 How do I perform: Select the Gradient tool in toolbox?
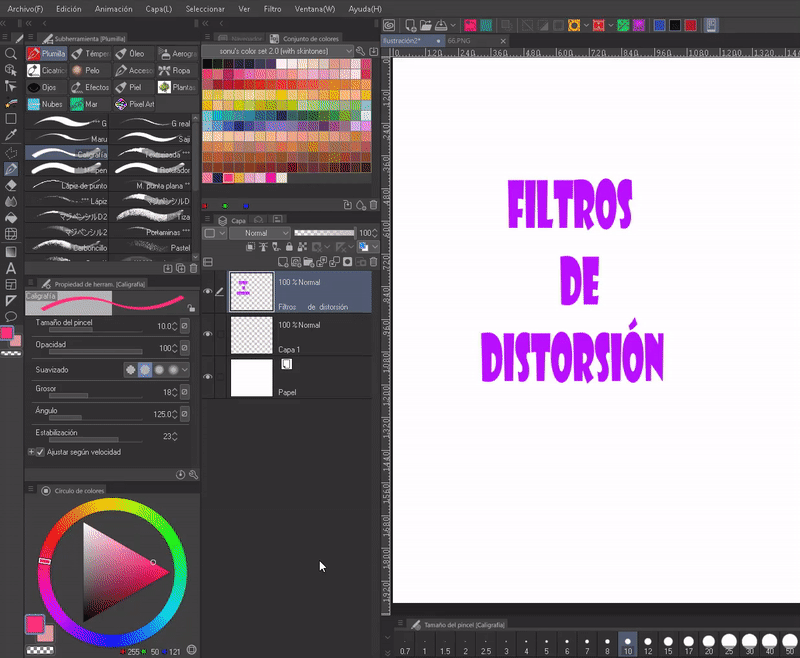point(11,251)
